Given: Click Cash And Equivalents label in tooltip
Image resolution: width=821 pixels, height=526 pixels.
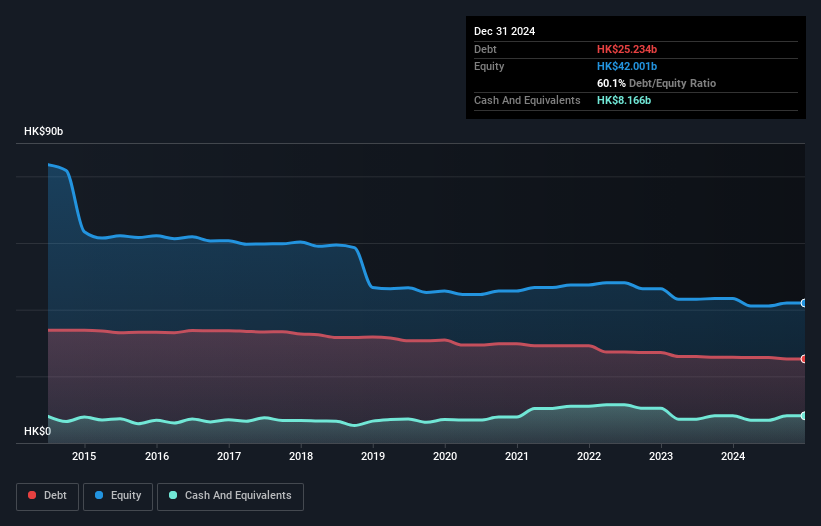Looking at the screenshot, I should pos(527,100).
